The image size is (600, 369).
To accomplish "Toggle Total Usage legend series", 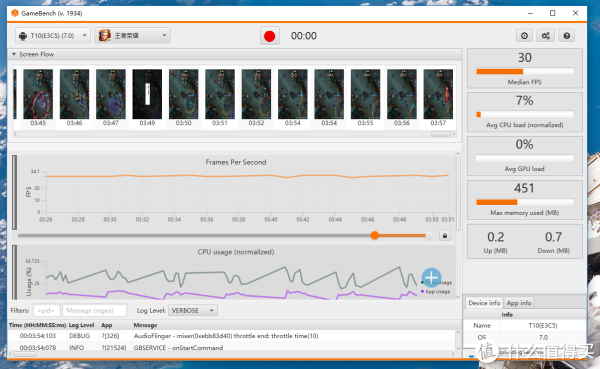I will (436, 282).
